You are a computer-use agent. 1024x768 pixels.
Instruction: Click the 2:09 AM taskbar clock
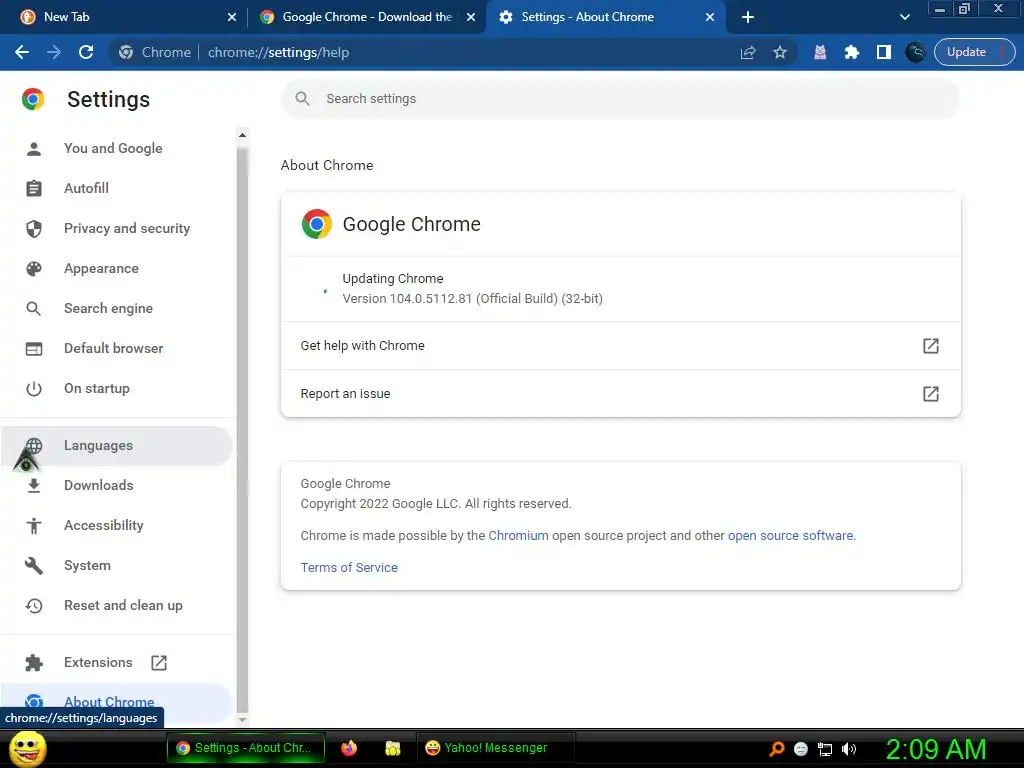(935, 749)
